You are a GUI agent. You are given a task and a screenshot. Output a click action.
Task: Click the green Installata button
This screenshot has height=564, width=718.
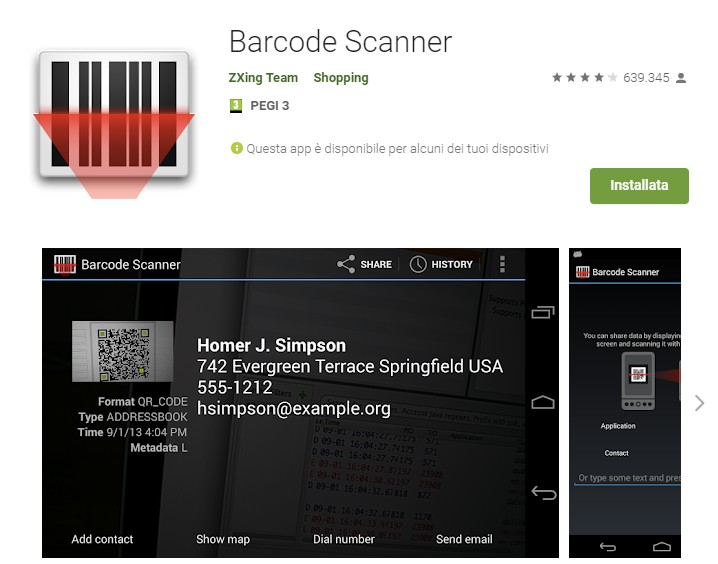coord(639,185)
